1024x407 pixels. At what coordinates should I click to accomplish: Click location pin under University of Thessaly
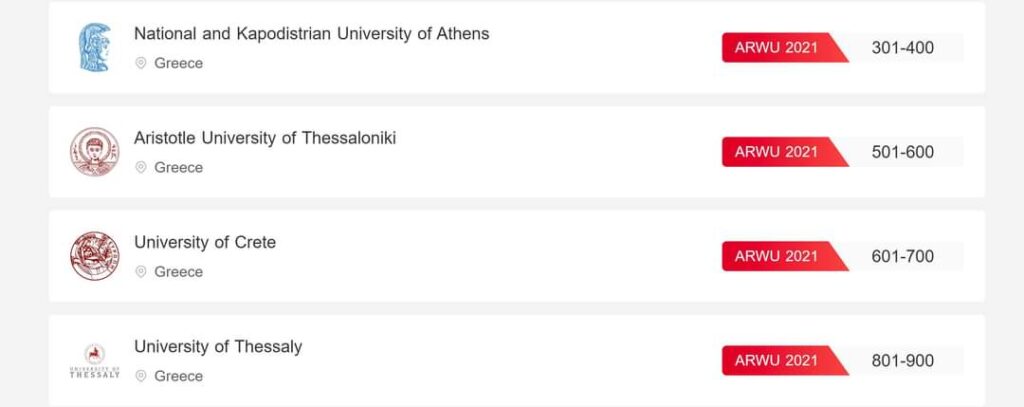[x=140, y=376]
